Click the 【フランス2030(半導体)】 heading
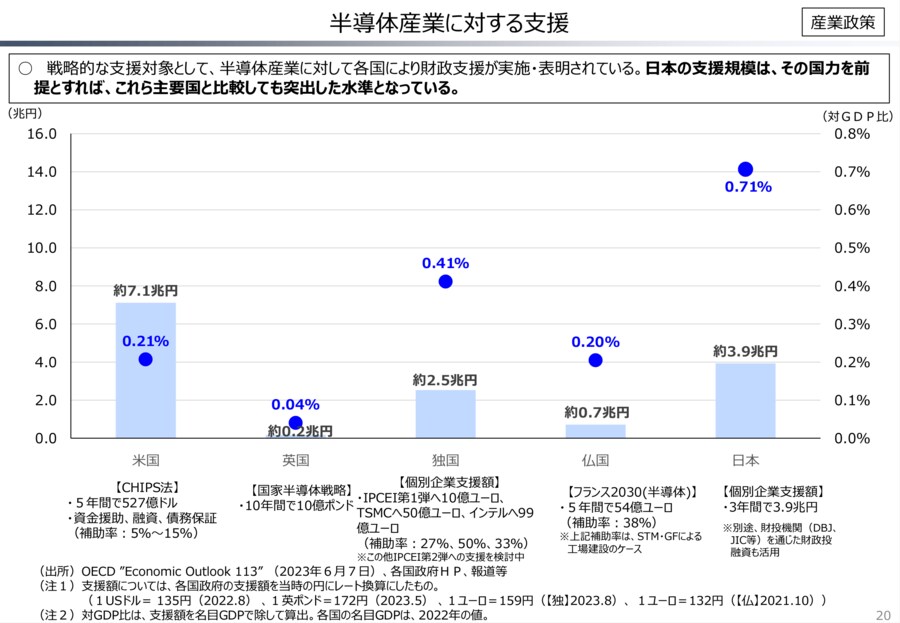The height and width of the screenshot is (623, 900). point(630,492)
